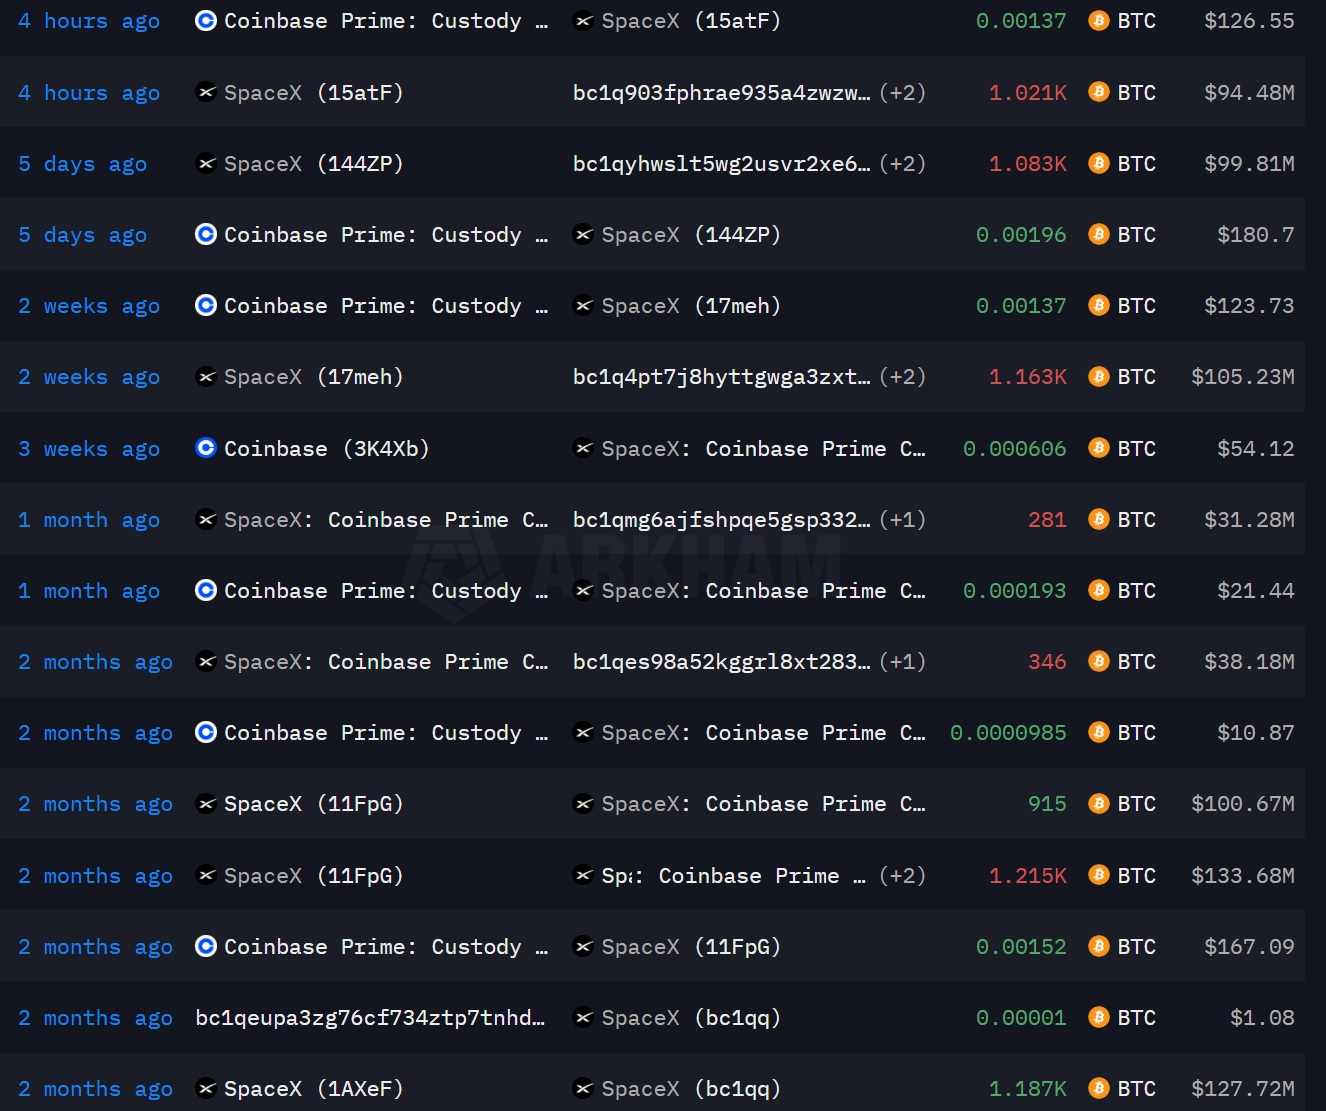Open the sender address bc1qeupa3zg76cf734ztp7tnhd
The width and height of the screenshot is (1326, 1111).
370,1018
